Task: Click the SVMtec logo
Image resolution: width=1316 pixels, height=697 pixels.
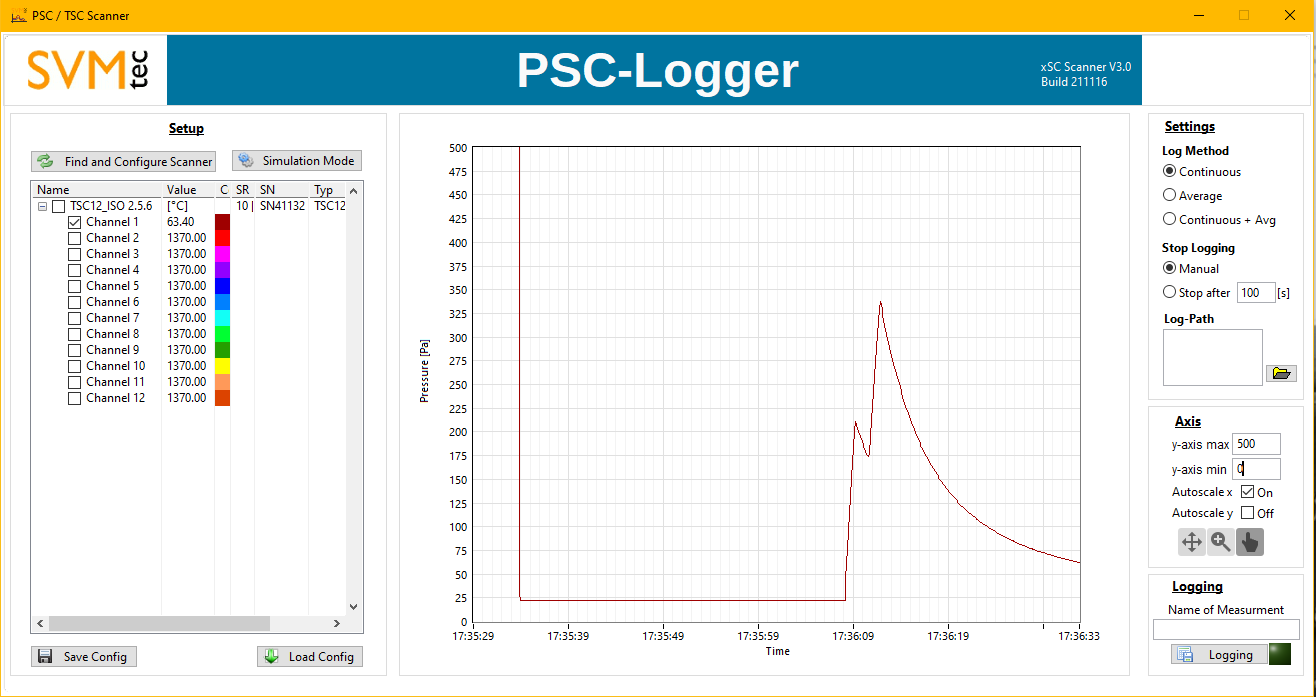Action: point(88,70)
